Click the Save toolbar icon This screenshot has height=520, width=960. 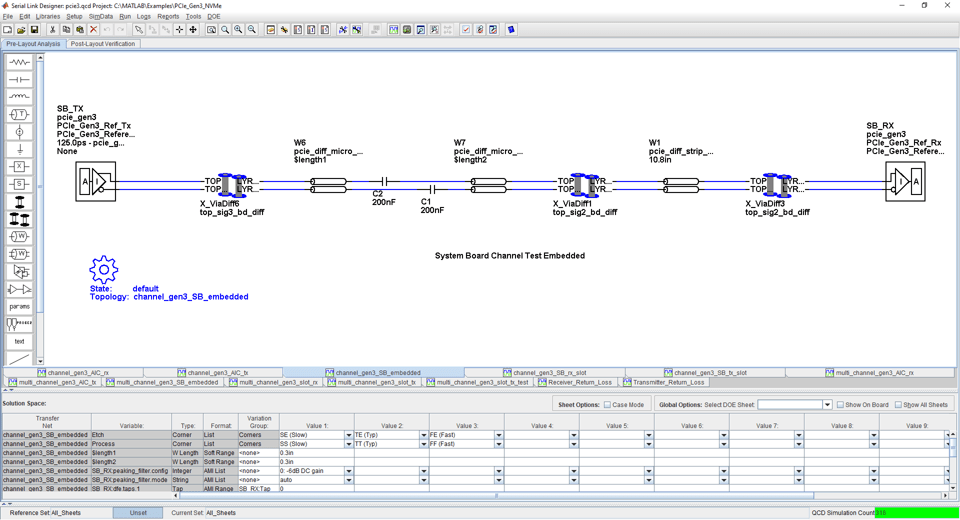pyautogui.click(x=34, y=30)
